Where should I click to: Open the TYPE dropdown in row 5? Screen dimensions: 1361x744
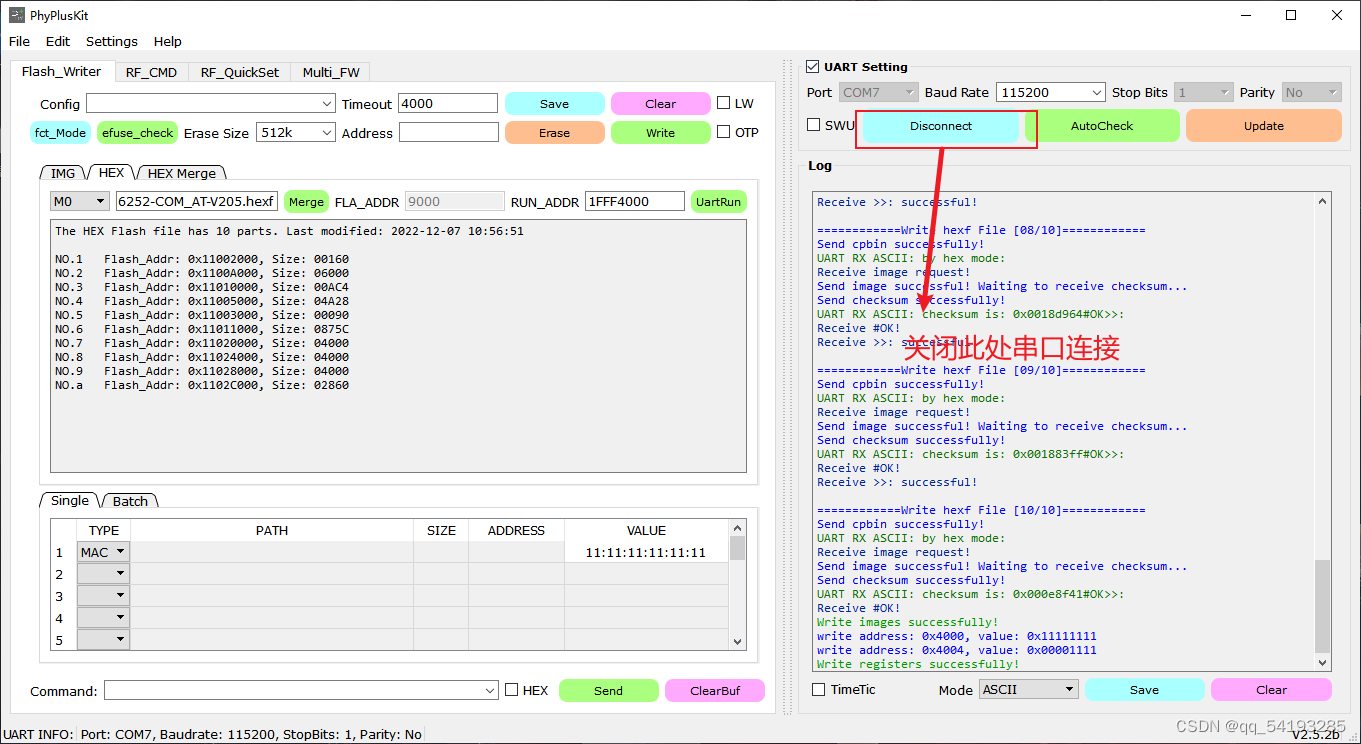[104, 640]
